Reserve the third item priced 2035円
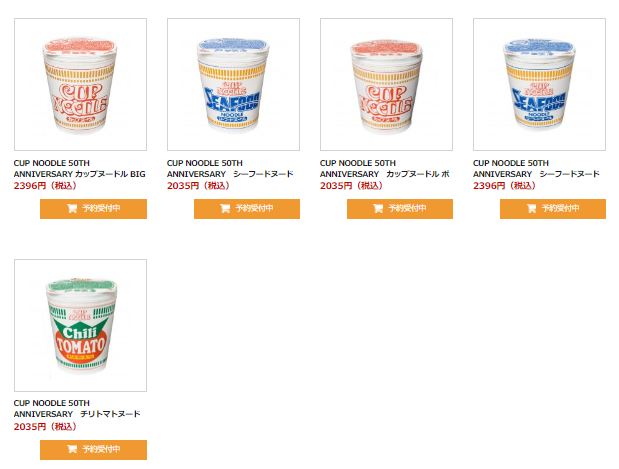This screenshot has height=469, width=619. tap(400, 209)
